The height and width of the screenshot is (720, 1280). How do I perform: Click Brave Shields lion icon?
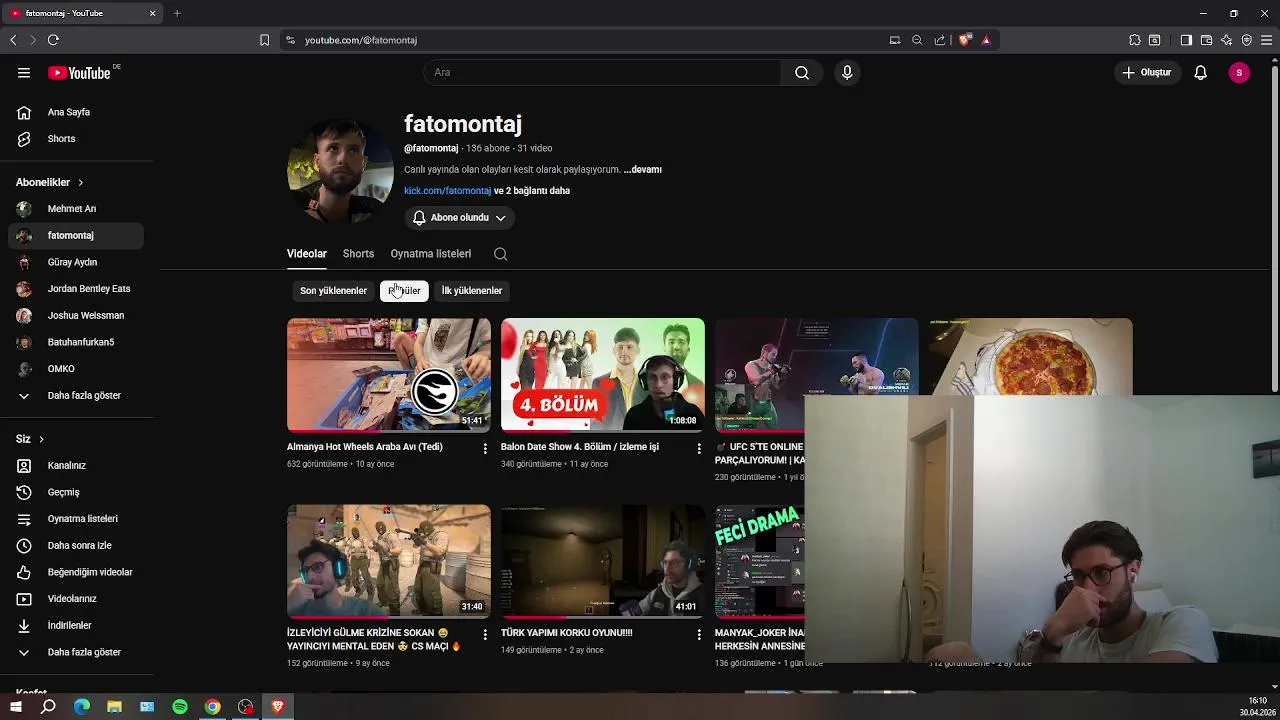coord(964,40)
